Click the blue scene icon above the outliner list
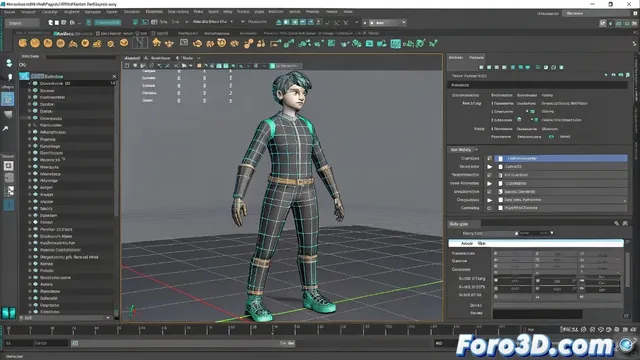640x360 pixels. (x=24, y=76)
